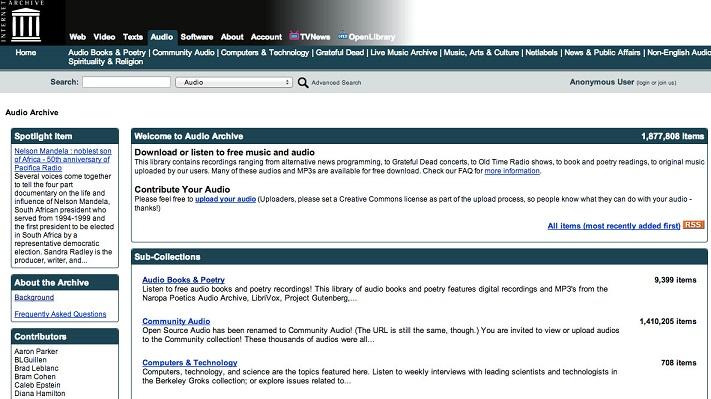This screenshot has height=399, width=711.
Task: Click the Audio Archive page heading
Action: tap(32, 112)
